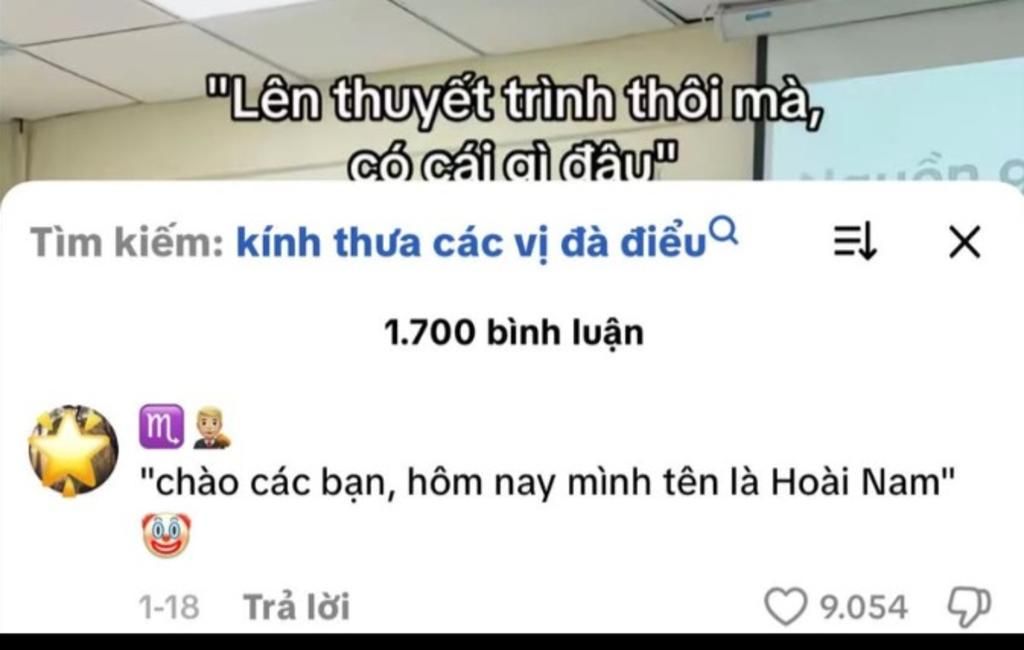
Task: Open the "kính thưa các vị đà điểu" search link
Action: pyautogui.click(x=472, y=243)
